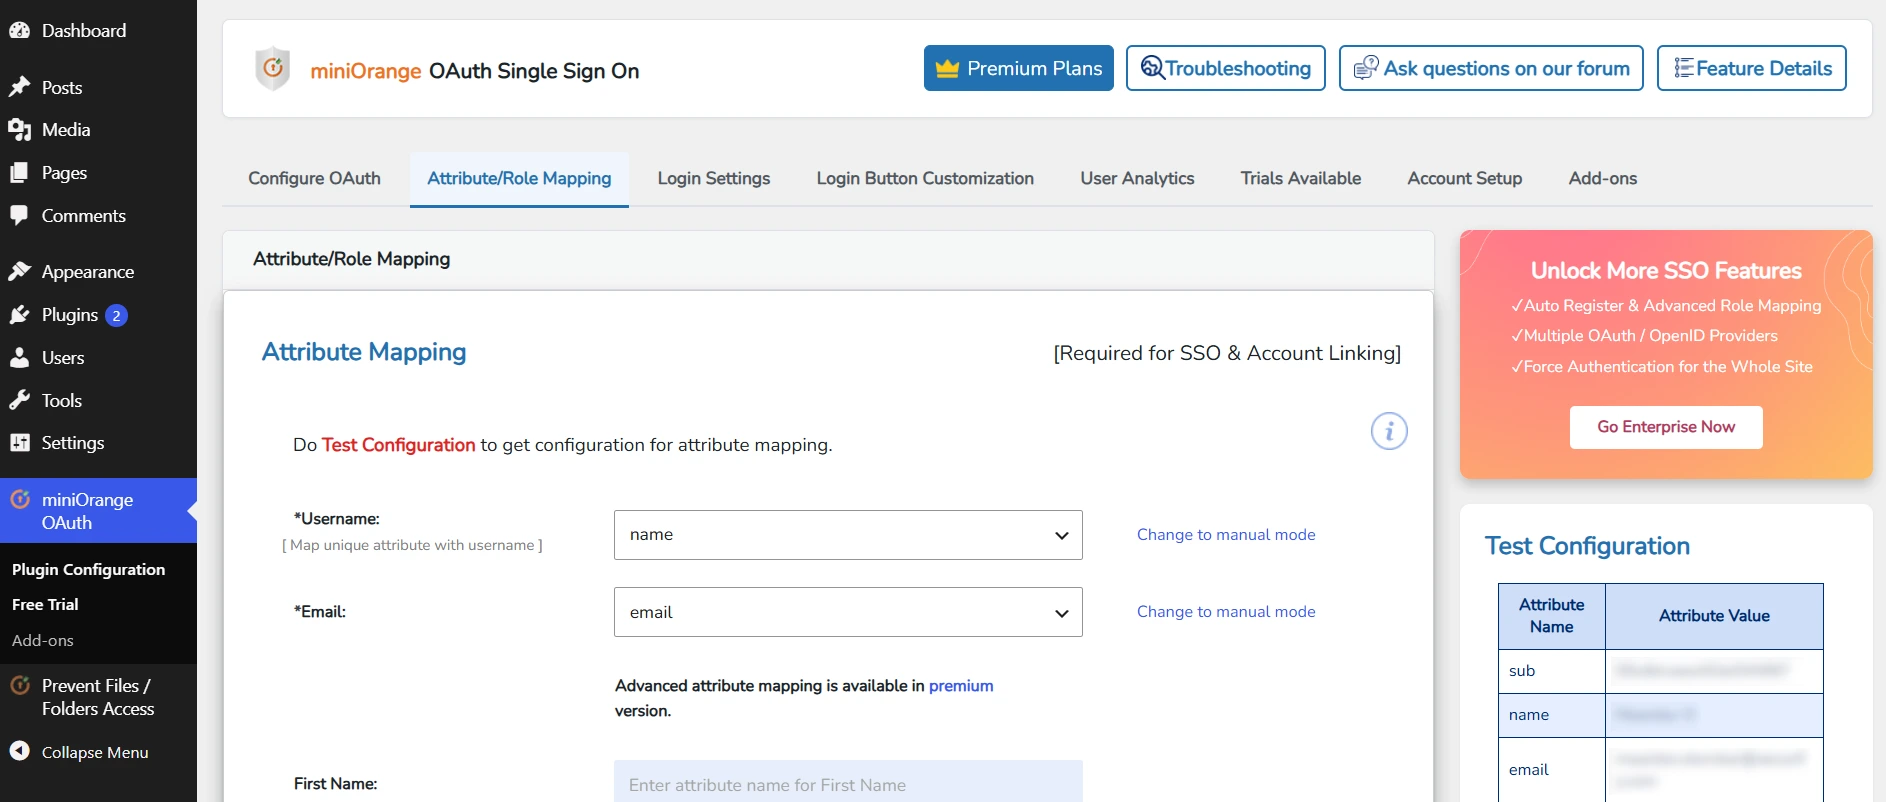Click the 'email' attribute name cell

point(1552,770)
